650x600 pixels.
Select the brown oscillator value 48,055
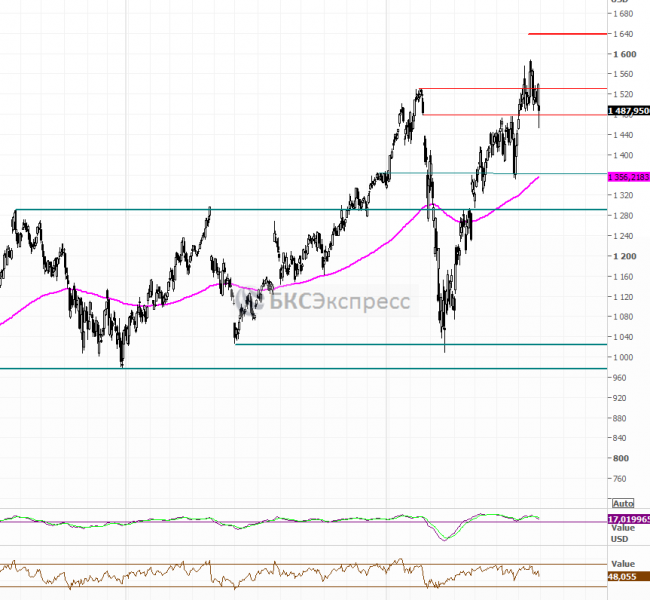[x=624, y=577]
